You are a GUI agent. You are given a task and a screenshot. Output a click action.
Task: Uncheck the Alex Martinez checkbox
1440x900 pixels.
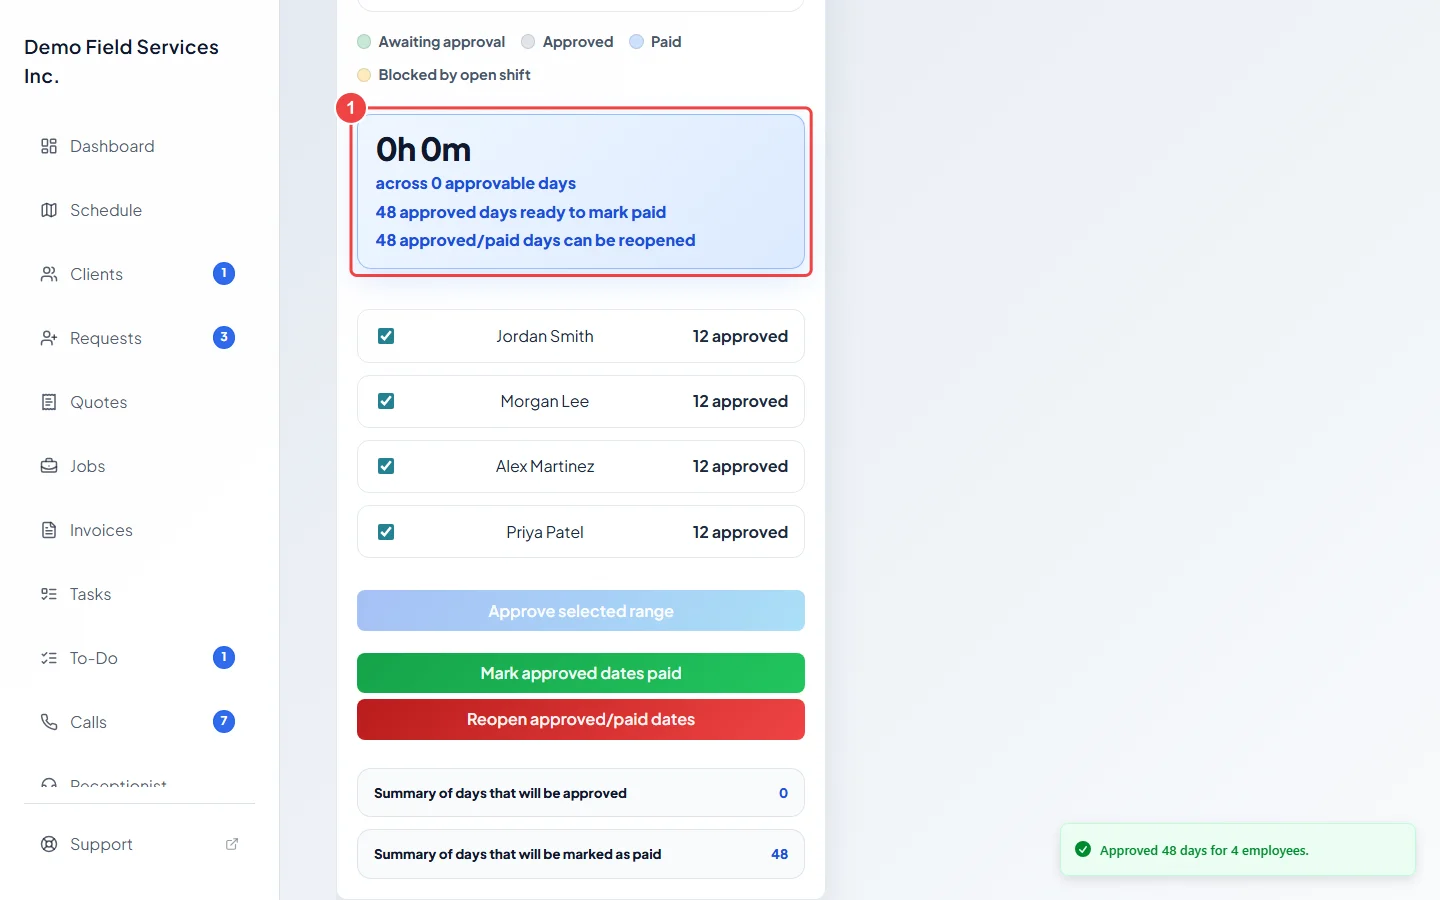coord(386,466)
